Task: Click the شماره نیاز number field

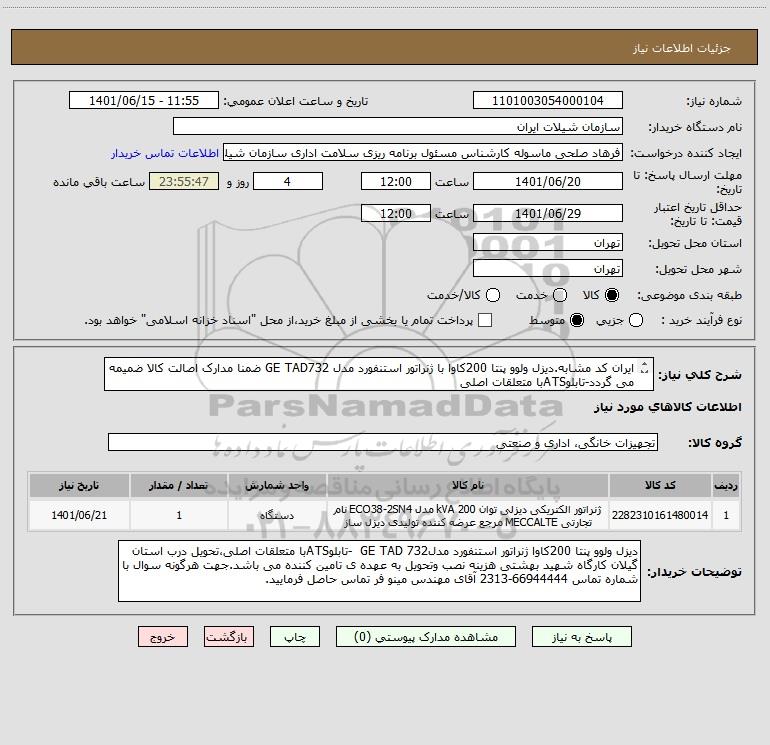Action: click(x=548, y=101)
